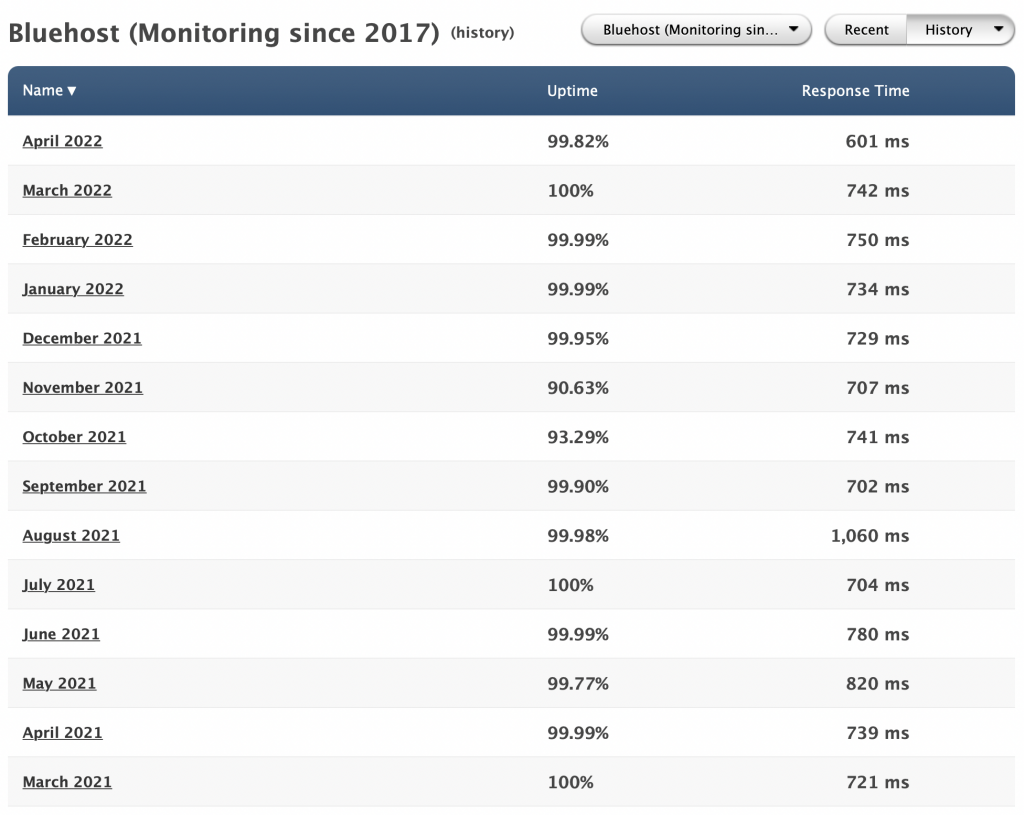Switch to the Recent tab

tap(866, 30)
